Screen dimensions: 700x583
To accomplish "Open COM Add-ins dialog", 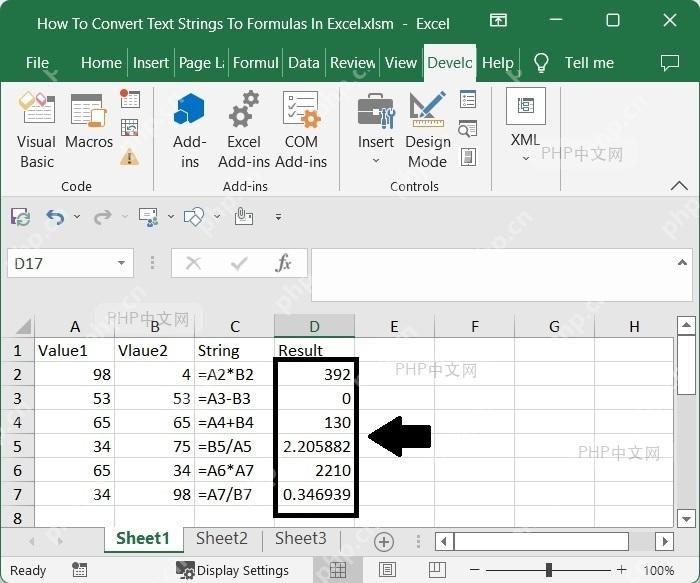I will click(301, 130).
